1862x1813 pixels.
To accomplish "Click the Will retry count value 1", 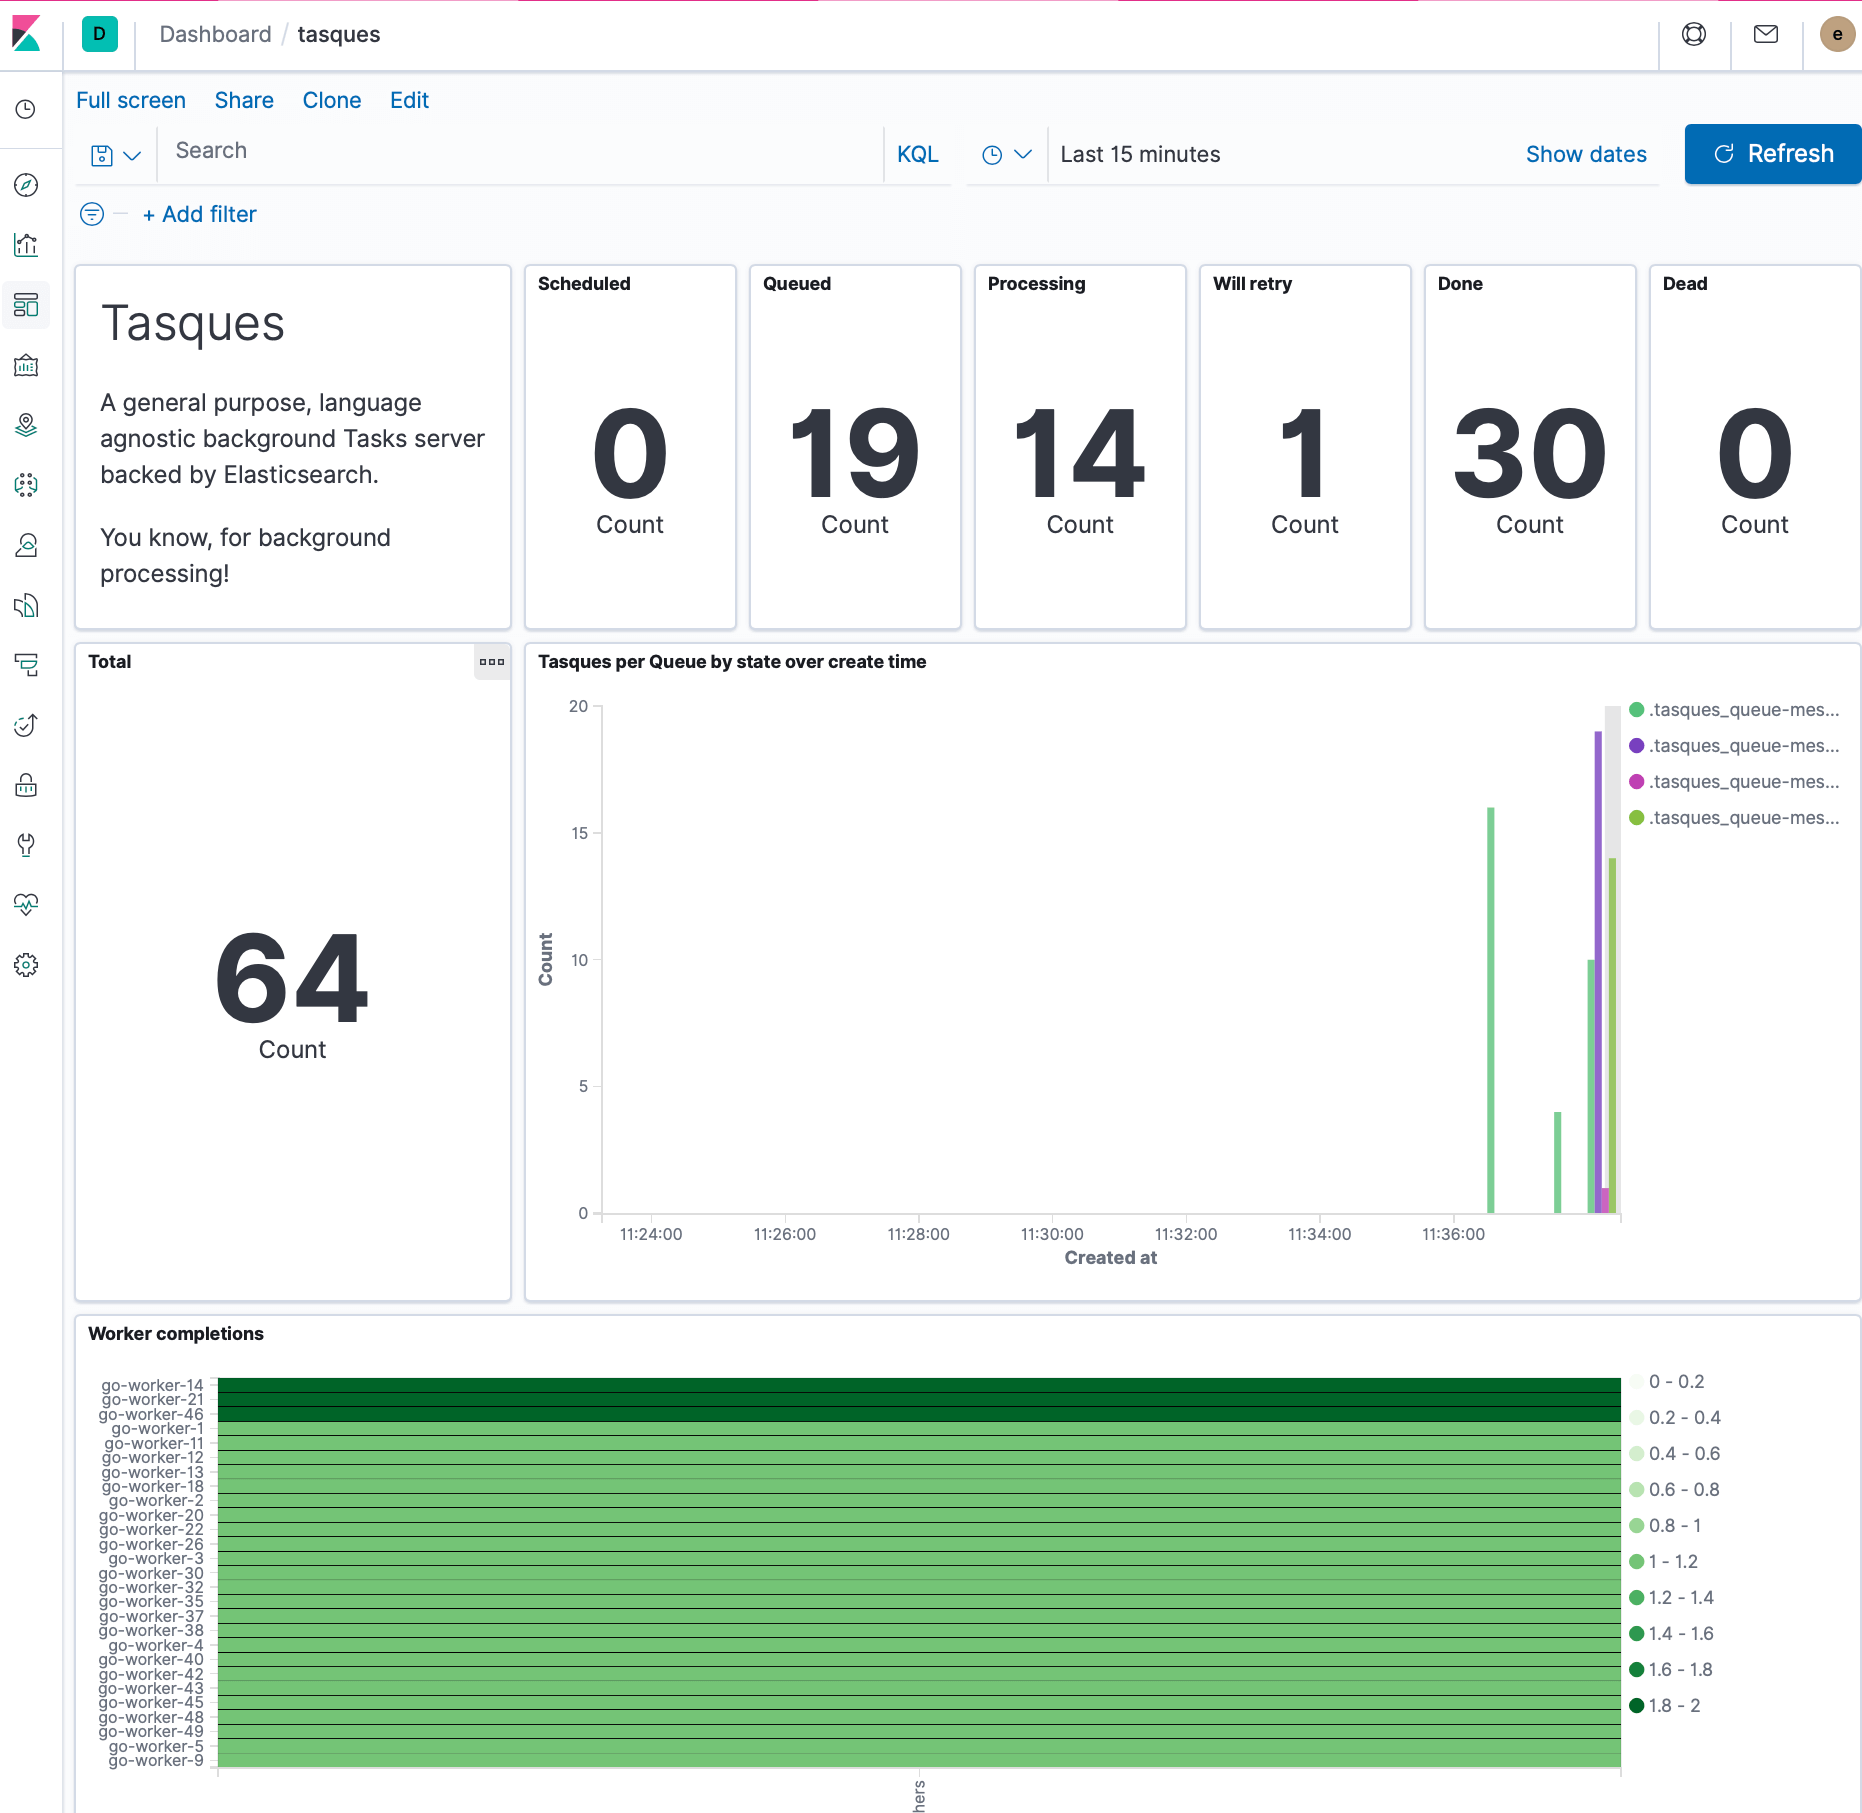I will point(1304,453).
